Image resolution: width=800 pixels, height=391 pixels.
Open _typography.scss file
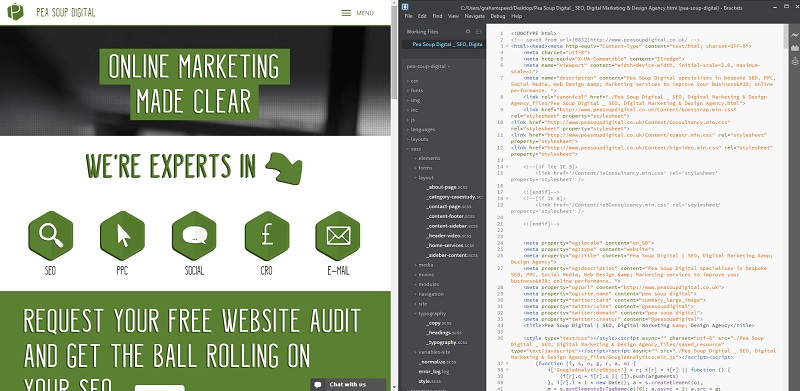point(446,343)
